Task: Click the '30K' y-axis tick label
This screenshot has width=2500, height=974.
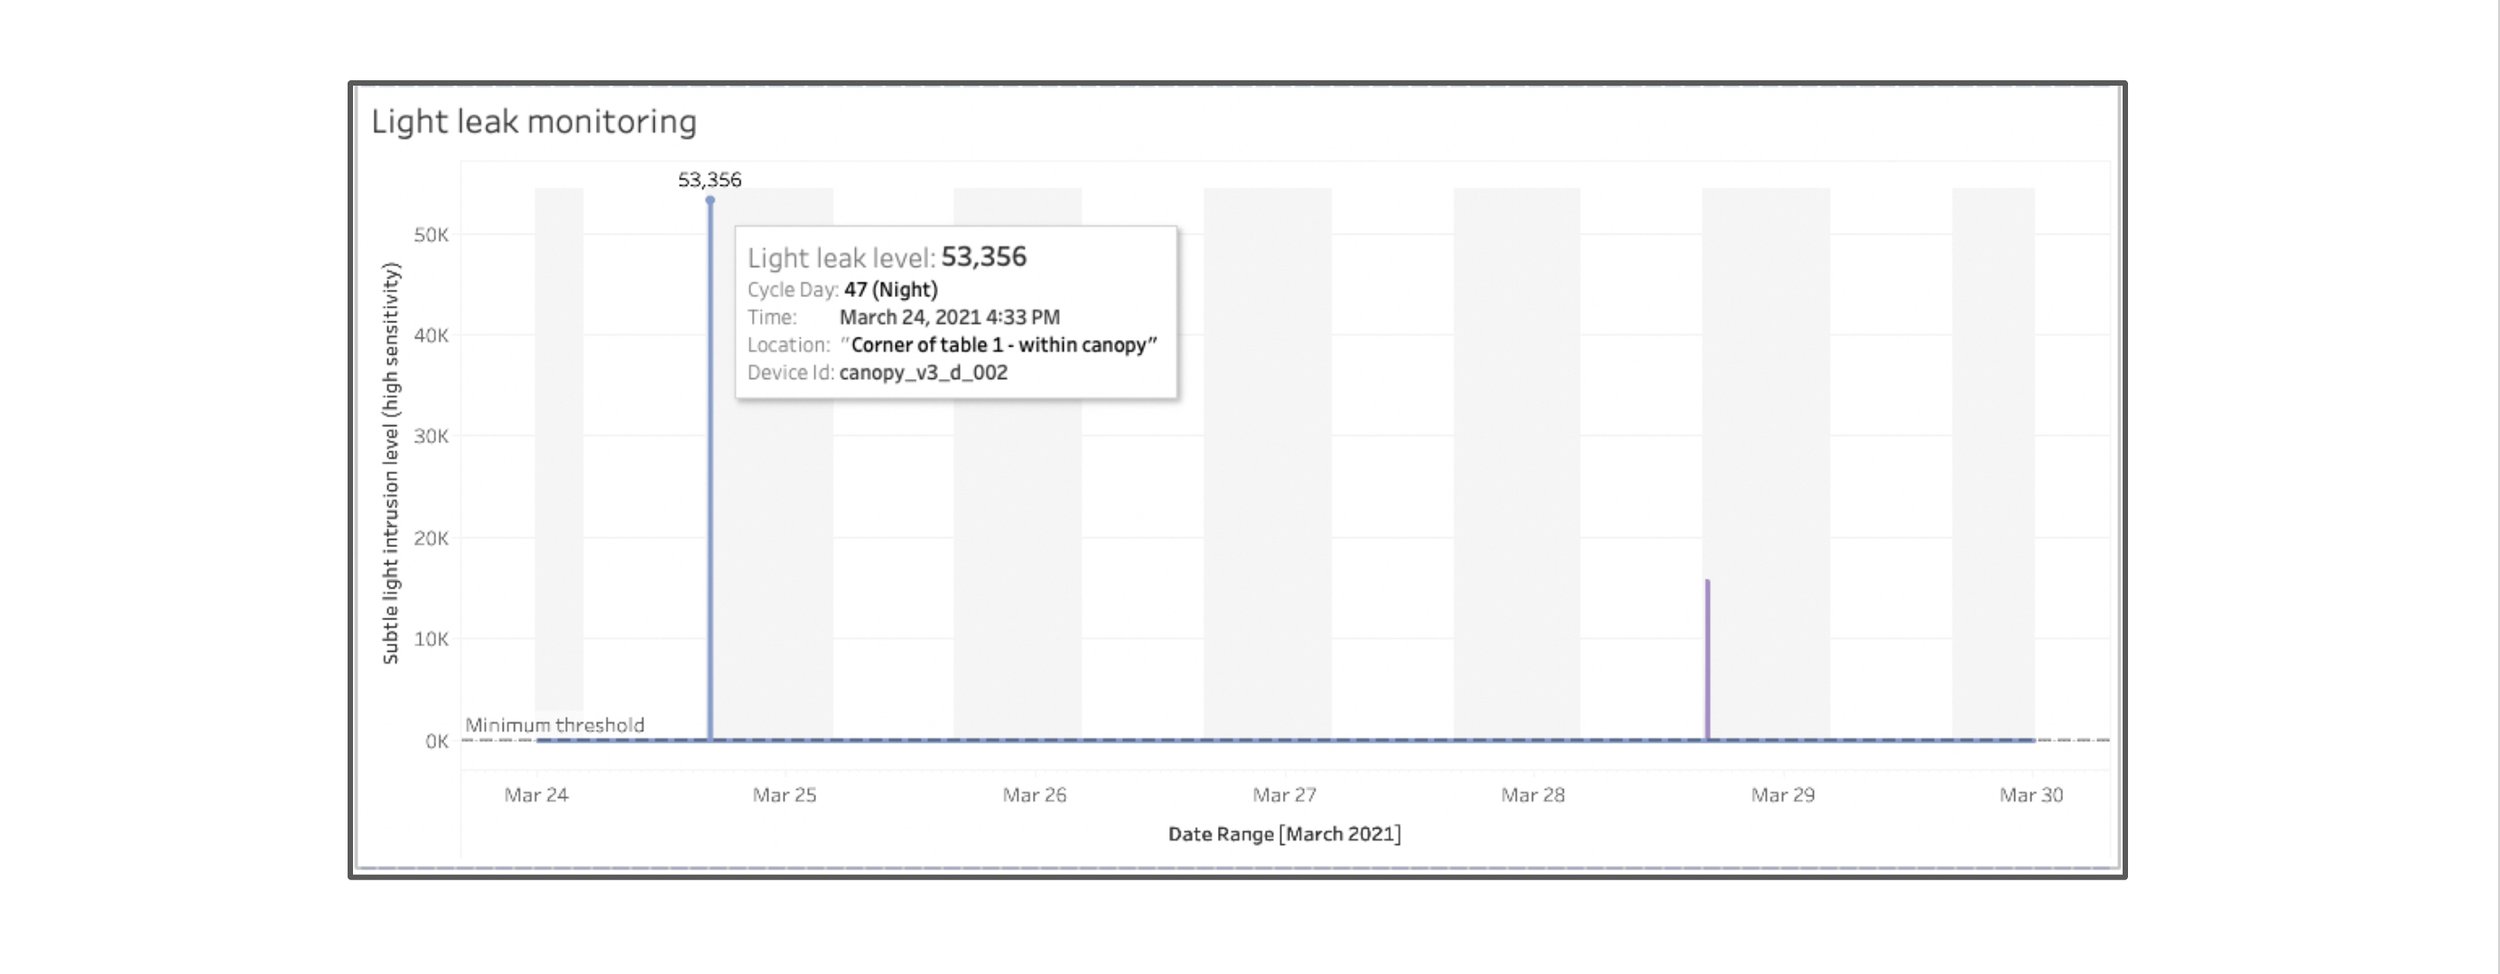Action: 431,437
